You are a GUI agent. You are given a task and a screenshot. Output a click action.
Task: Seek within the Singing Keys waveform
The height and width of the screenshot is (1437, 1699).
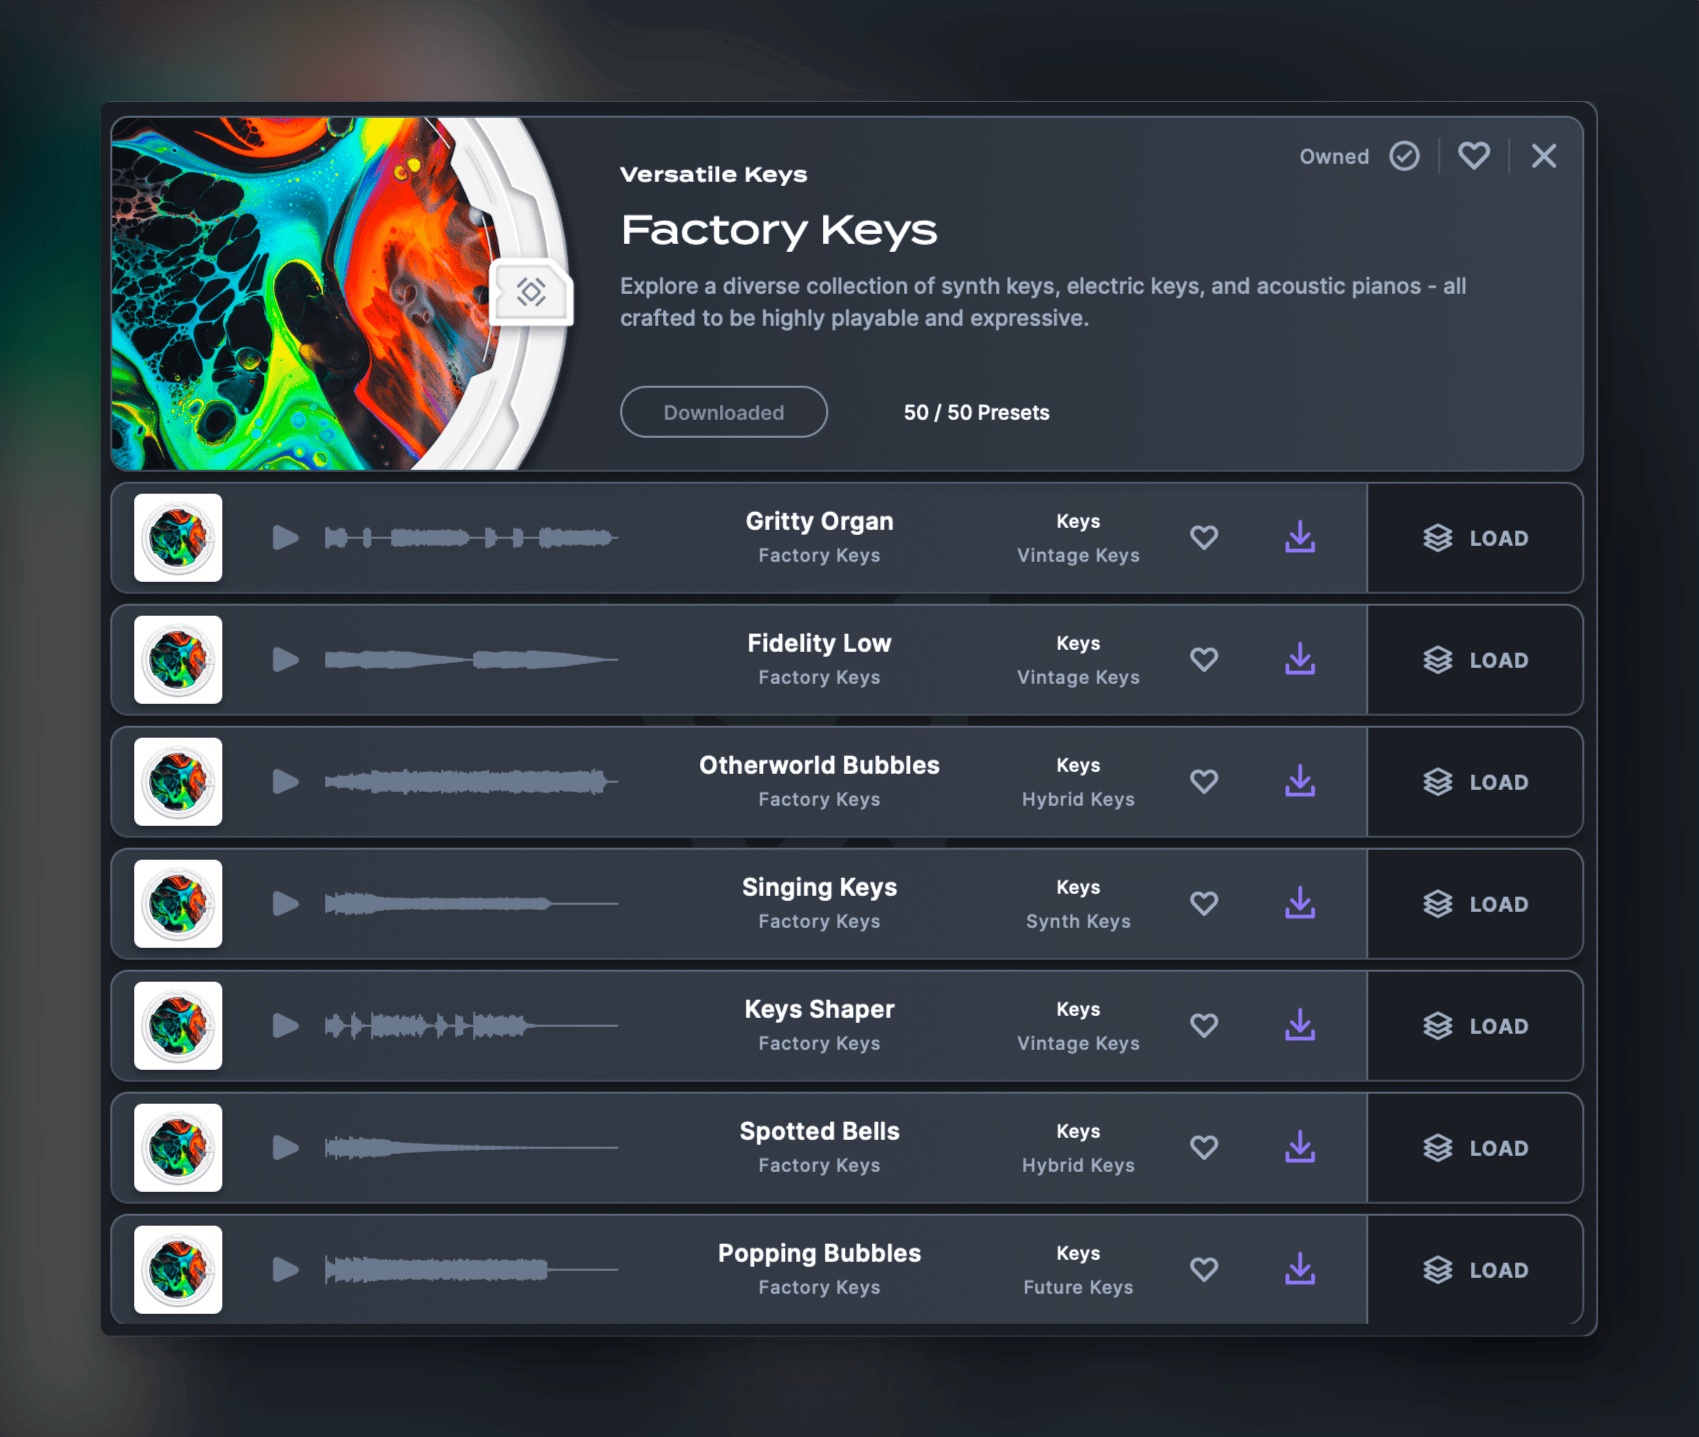pos(471,904)
